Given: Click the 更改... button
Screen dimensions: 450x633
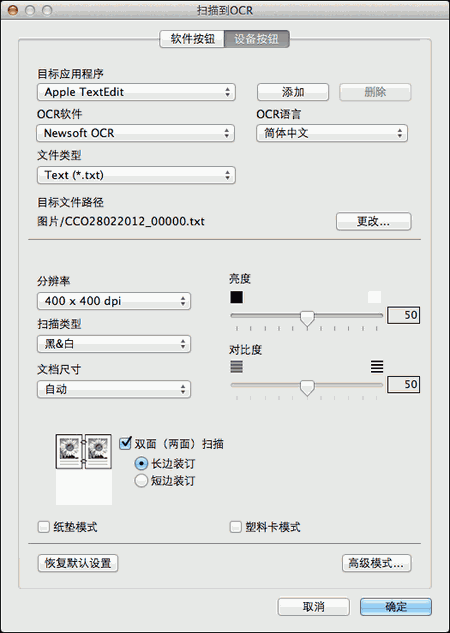Looking at the screenshot, I should (x=374, y=221).
